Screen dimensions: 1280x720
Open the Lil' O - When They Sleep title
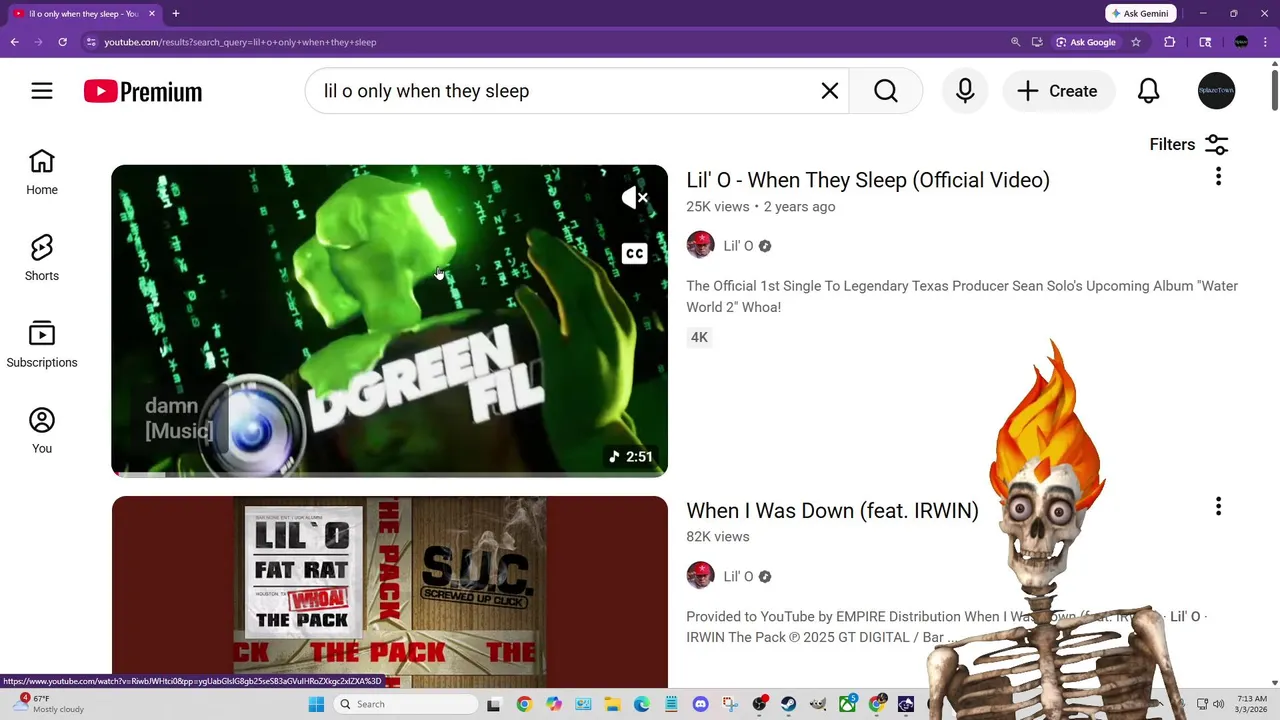coord(868,180)
